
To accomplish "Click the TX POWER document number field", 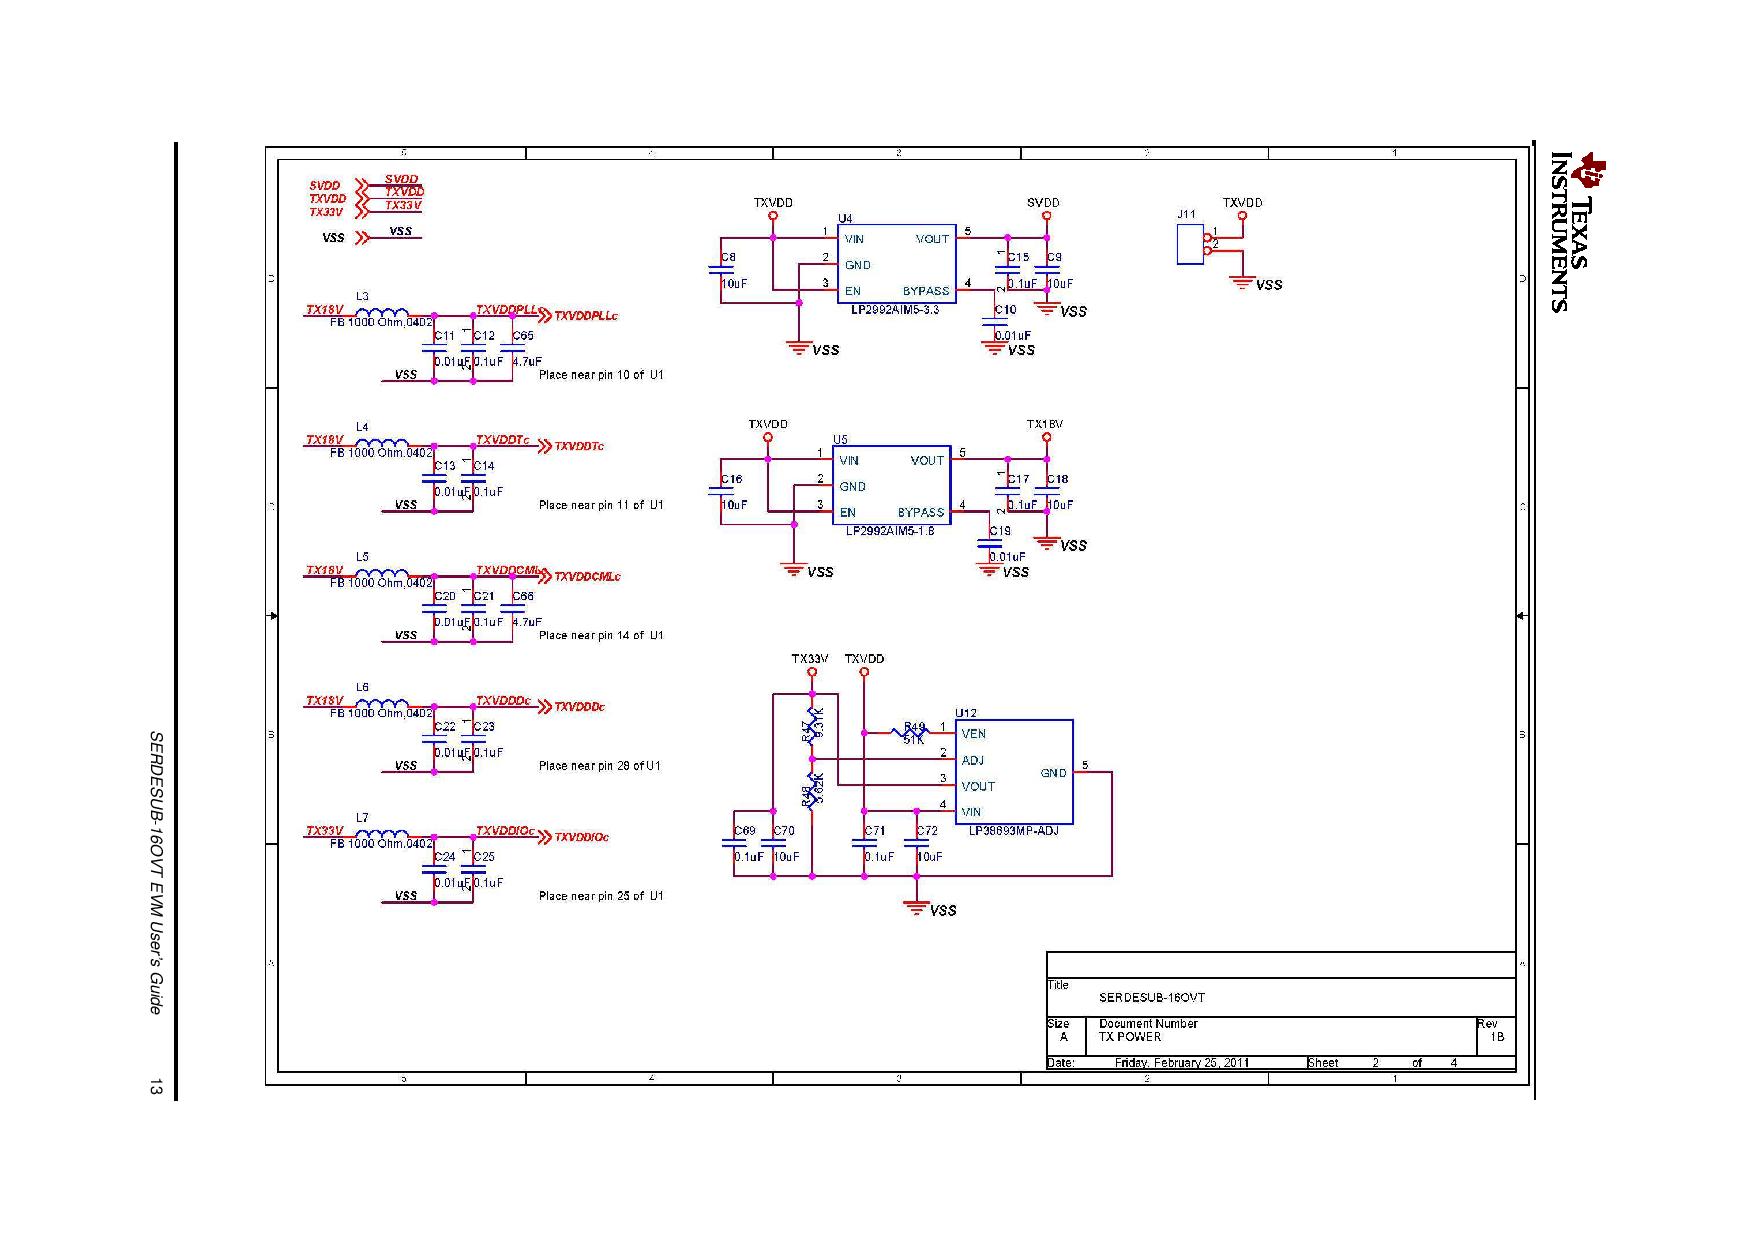I will click(x=1130, y=1037).
